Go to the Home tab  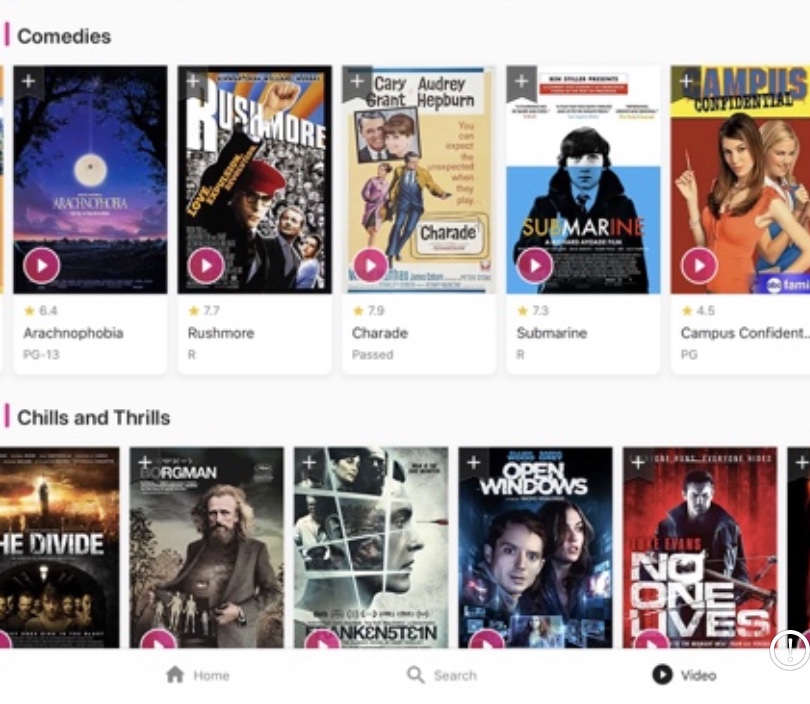198,675
